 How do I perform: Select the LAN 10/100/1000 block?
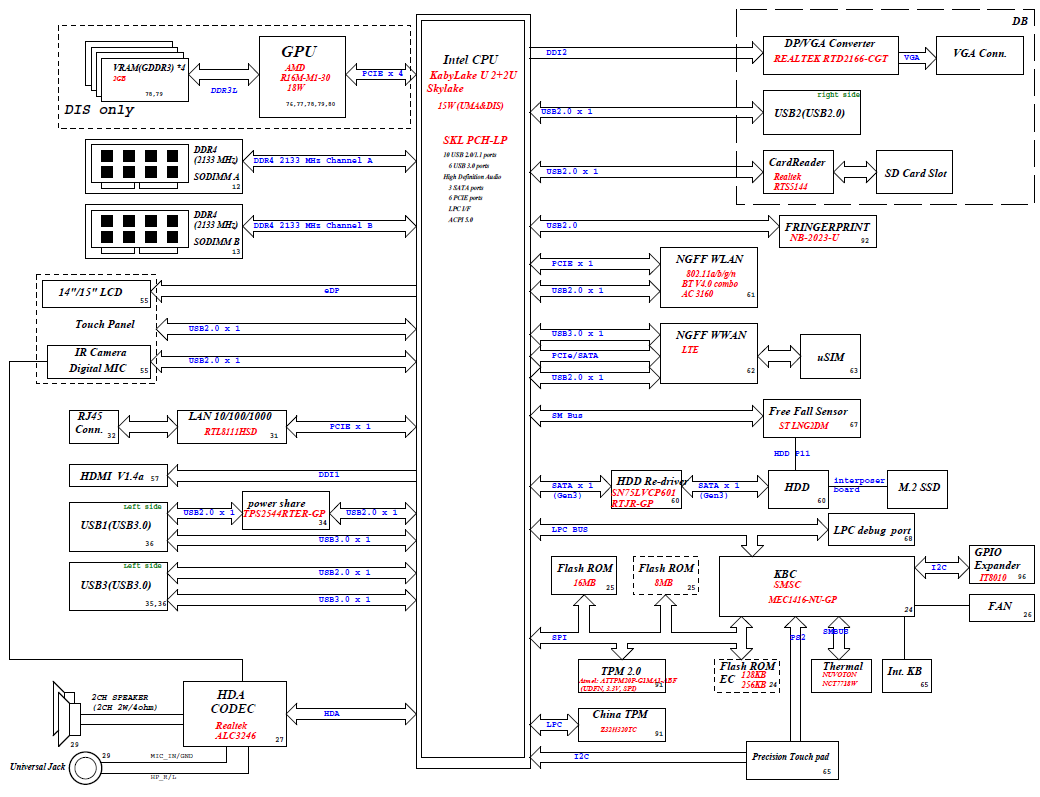click(232, 426)
